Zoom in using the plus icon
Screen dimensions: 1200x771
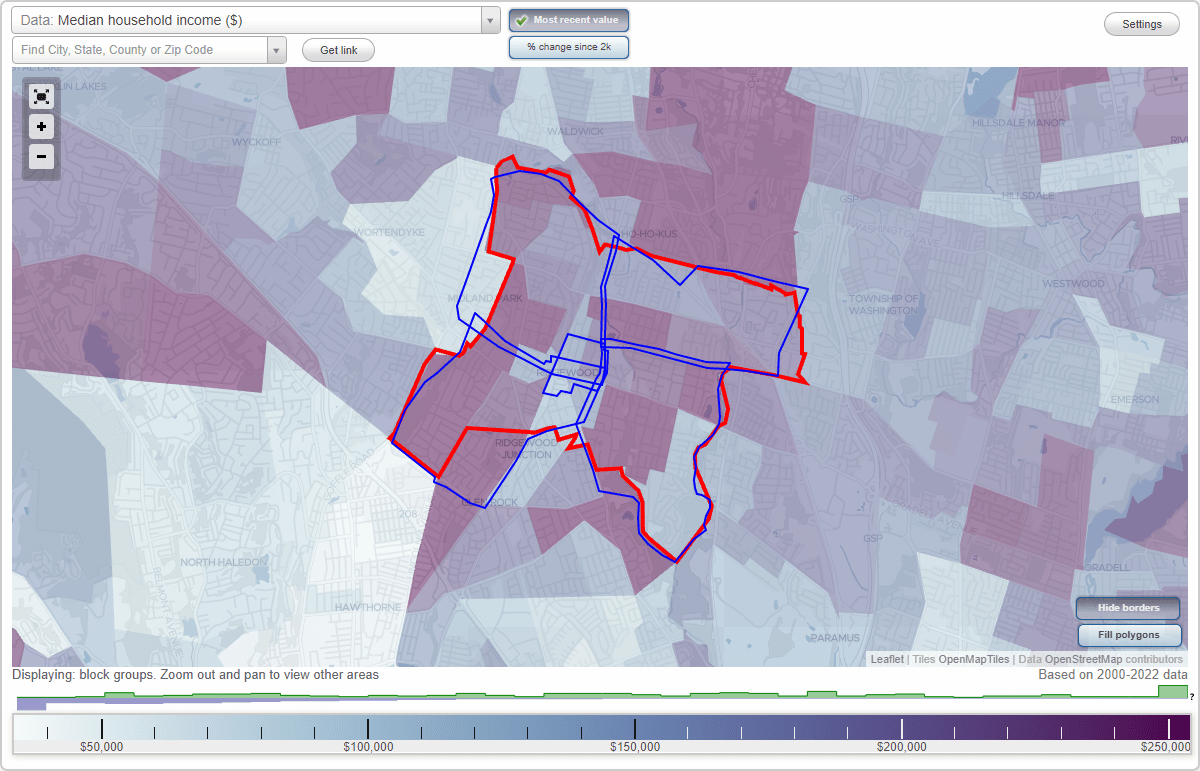coord(41,127)
